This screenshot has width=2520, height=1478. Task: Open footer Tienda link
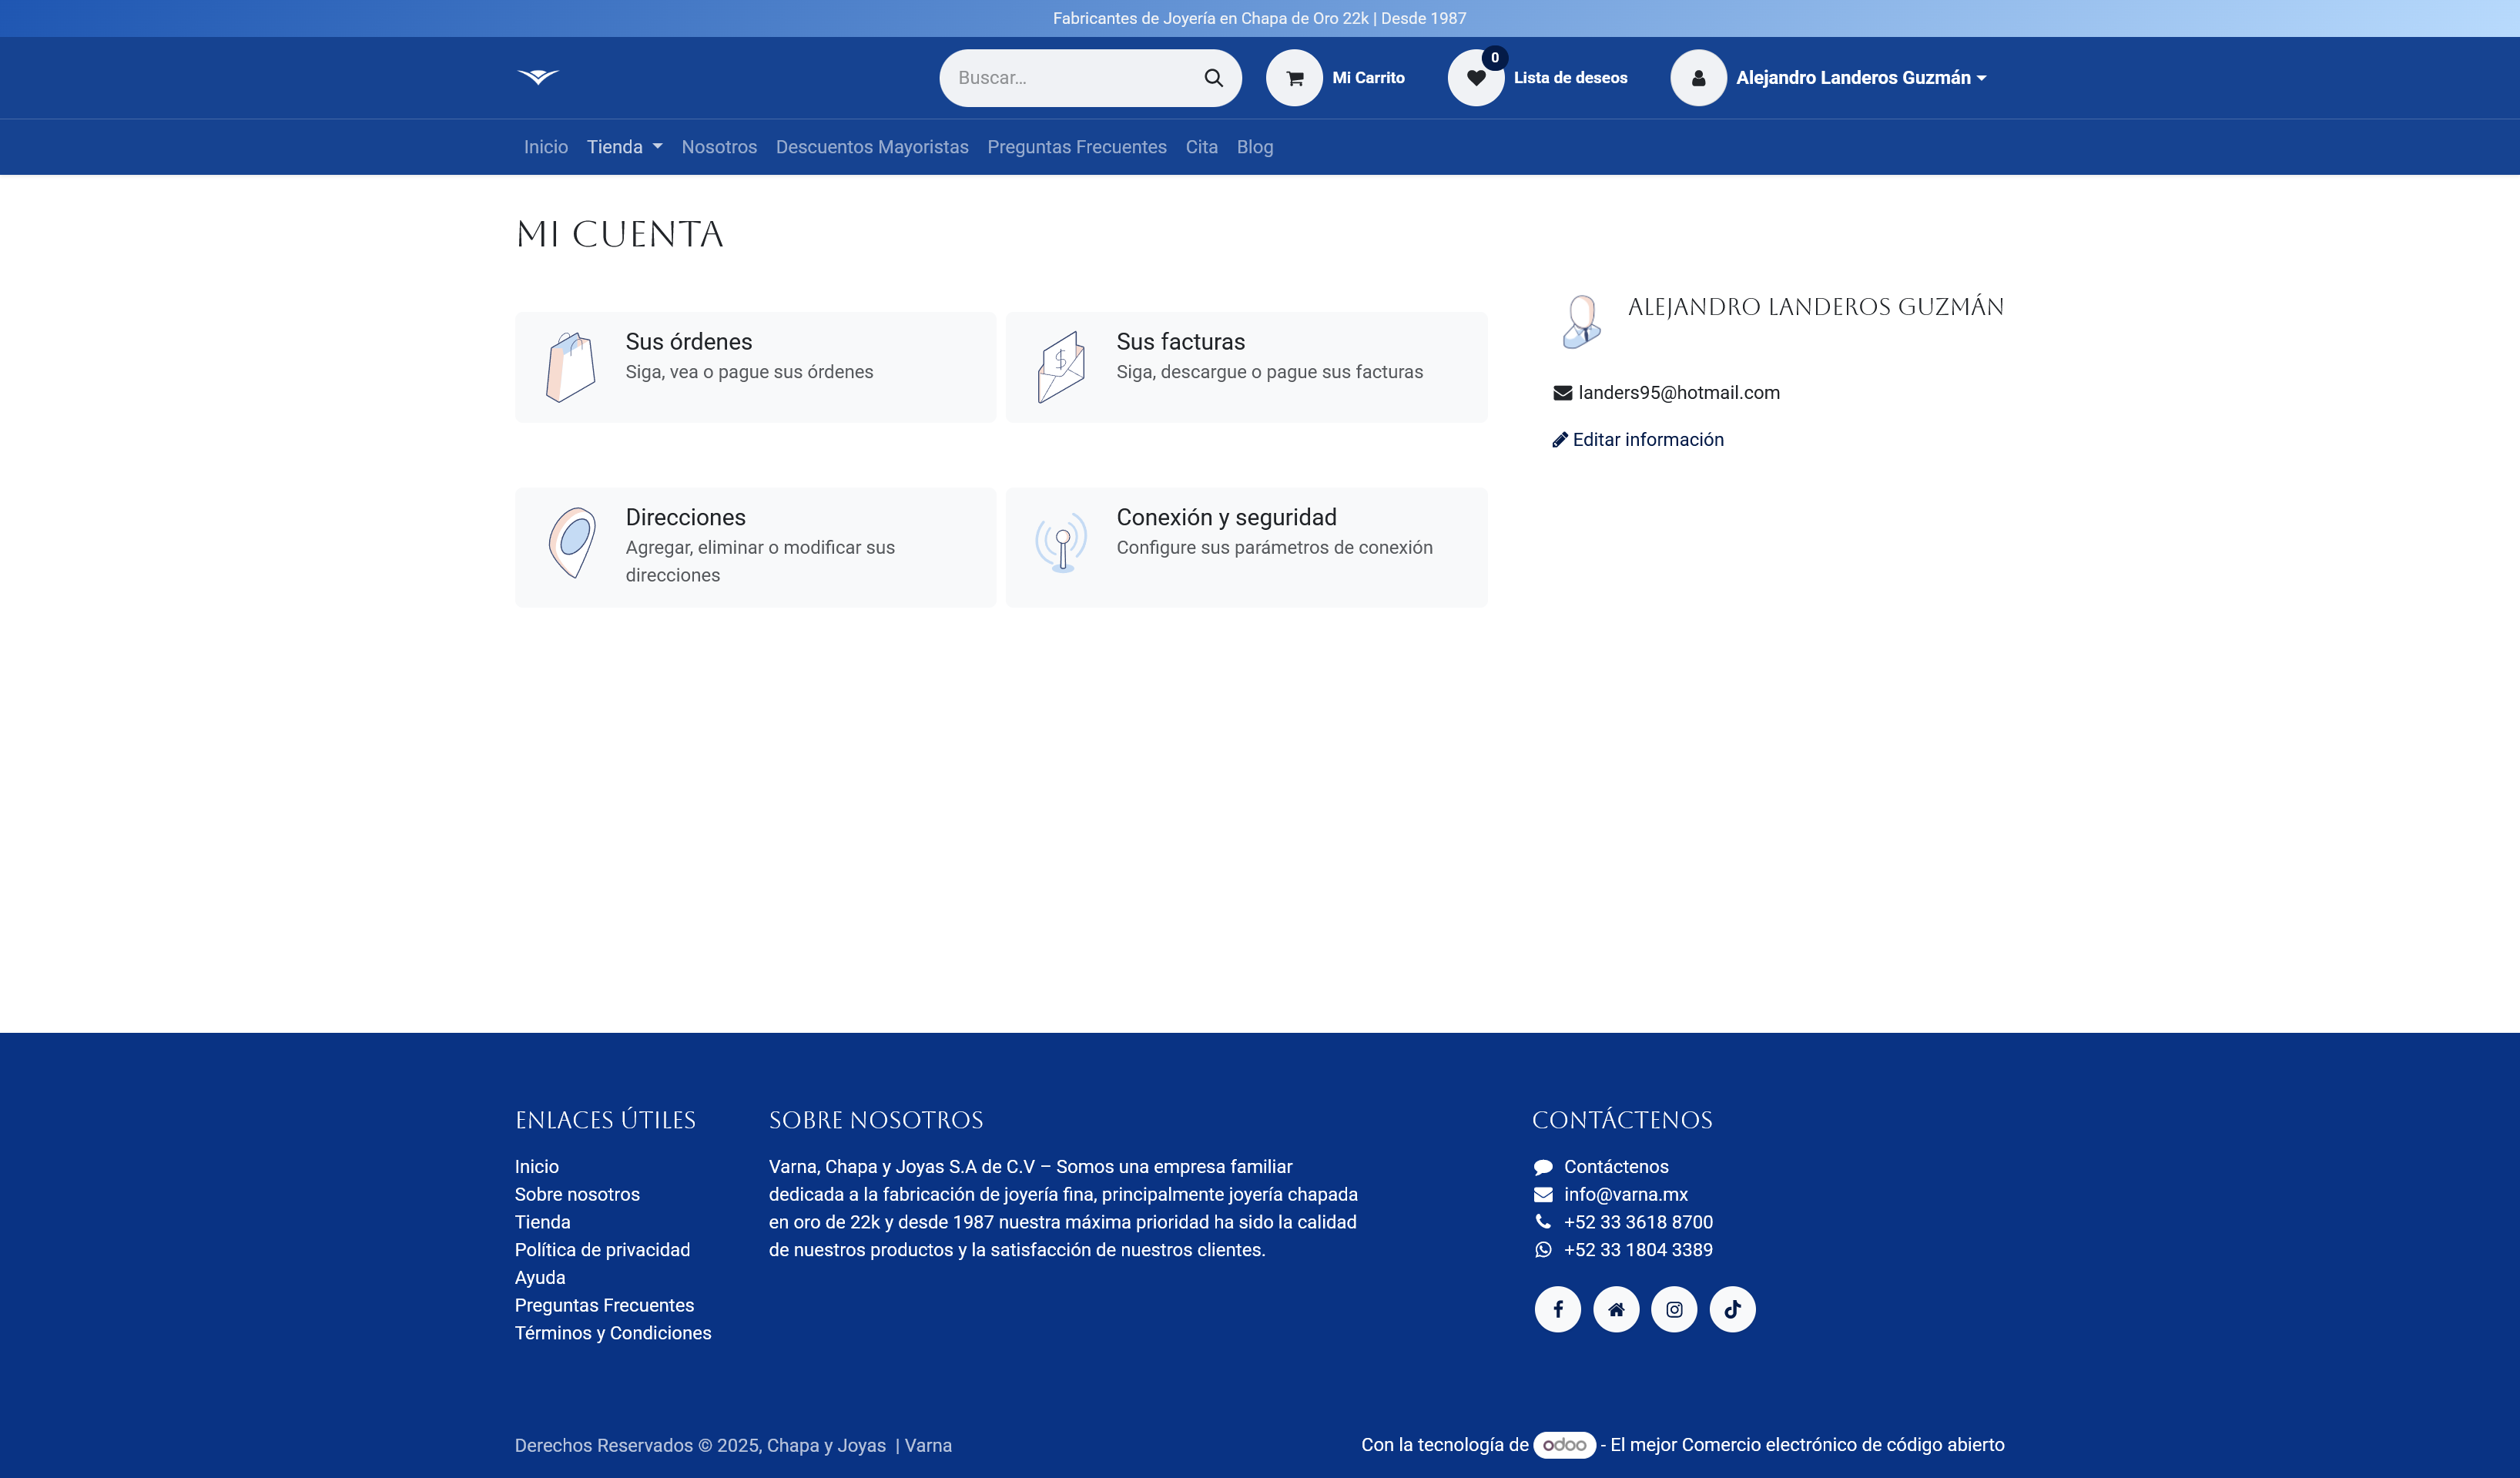point(542,1222)
